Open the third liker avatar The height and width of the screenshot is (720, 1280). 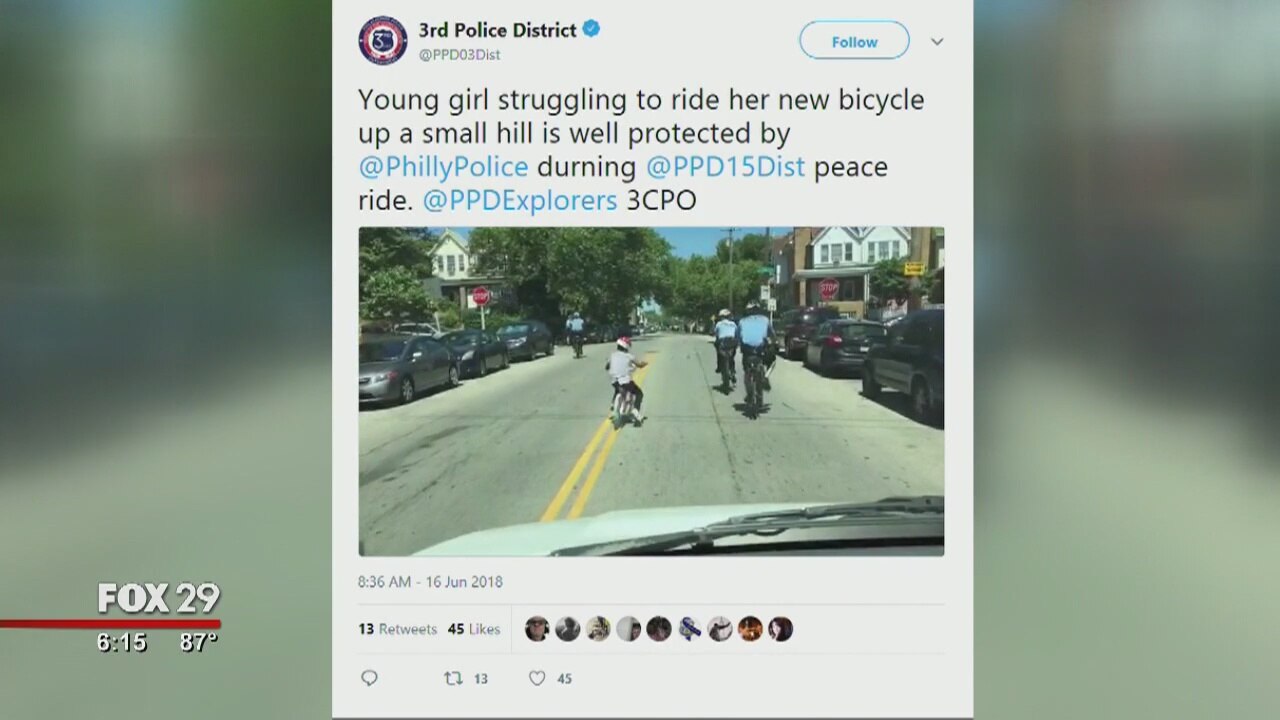(x=598, y=629)
